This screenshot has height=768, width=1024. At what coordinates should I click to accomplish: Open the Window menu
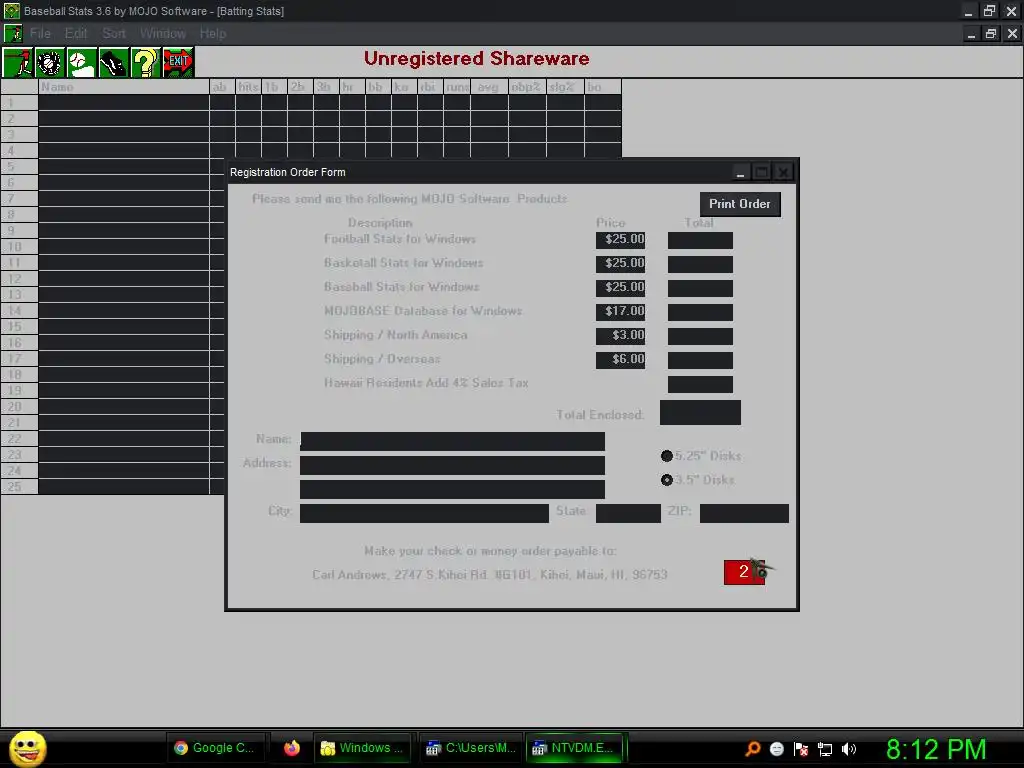click(x=163, y=33)
